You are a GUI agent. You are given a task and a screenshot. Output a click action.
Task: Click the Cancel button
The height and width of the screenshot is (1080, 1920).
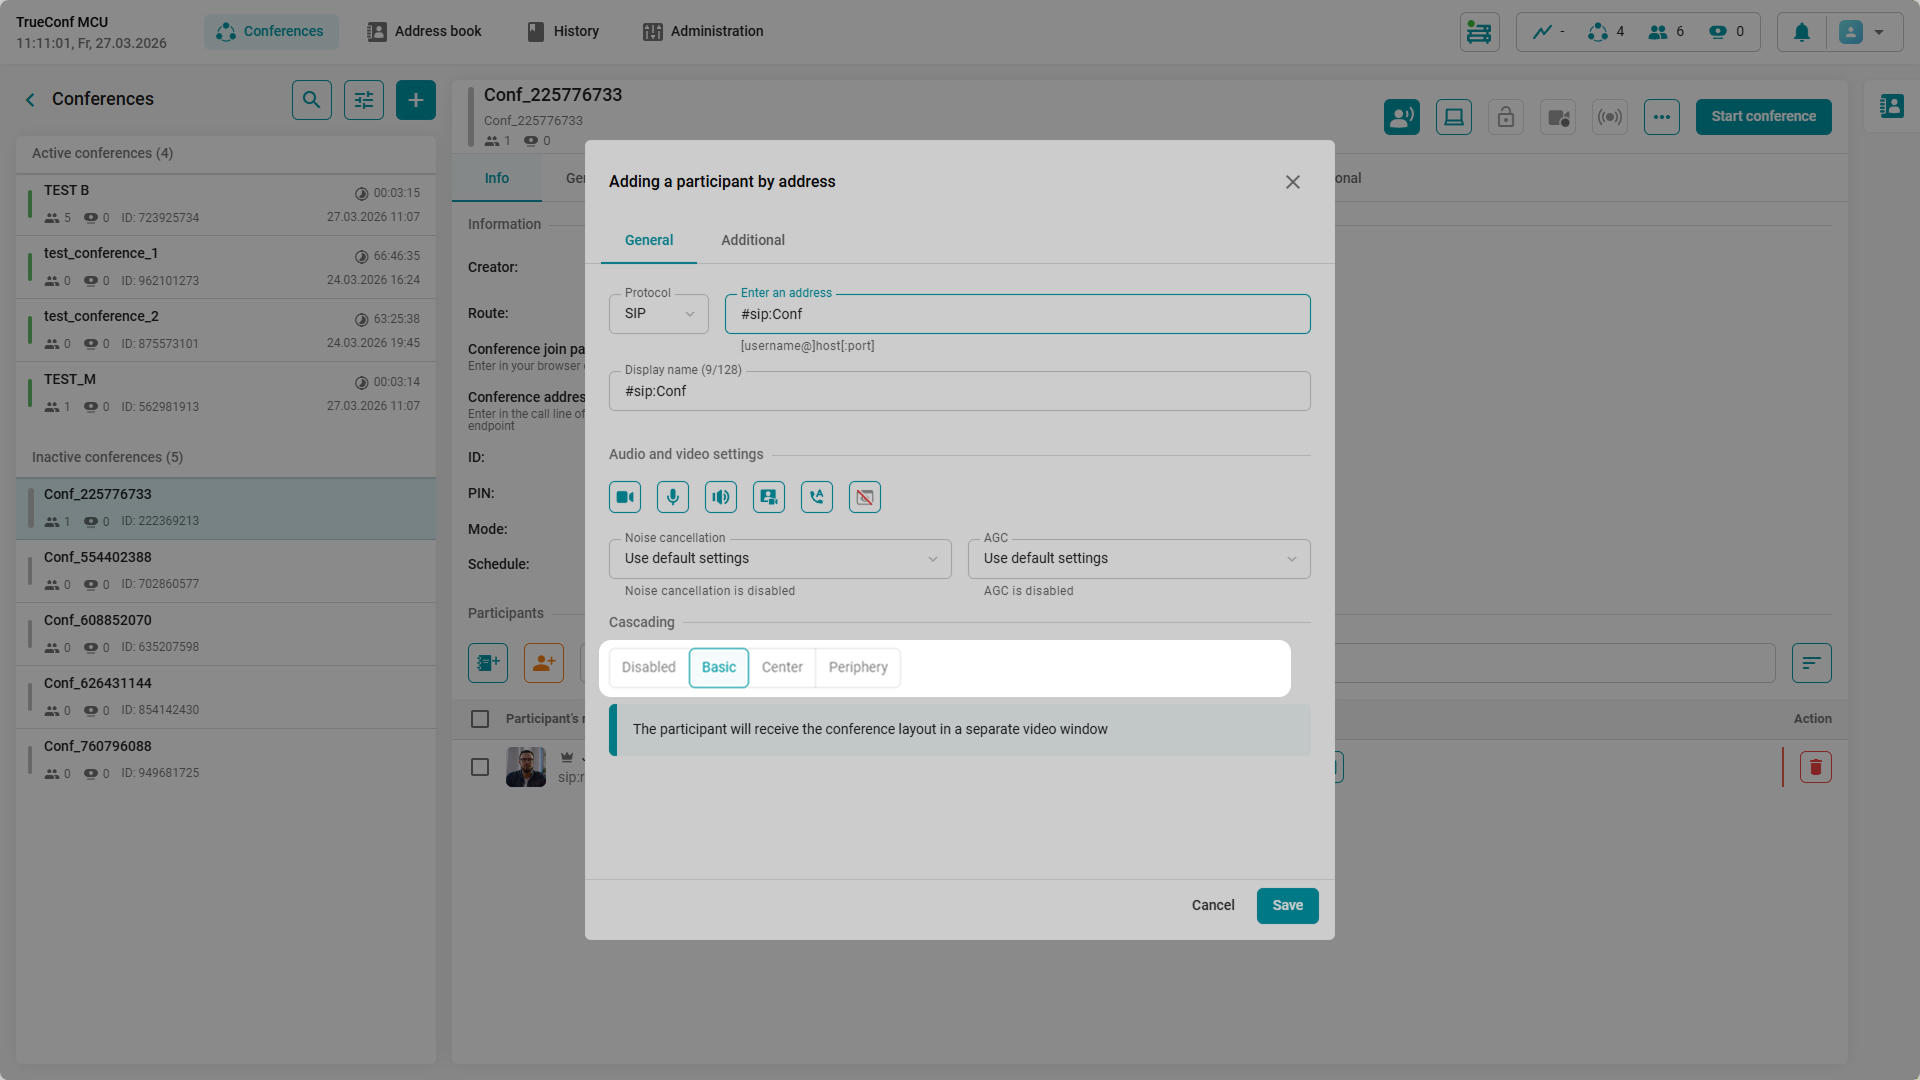[x=1213, y=905]
